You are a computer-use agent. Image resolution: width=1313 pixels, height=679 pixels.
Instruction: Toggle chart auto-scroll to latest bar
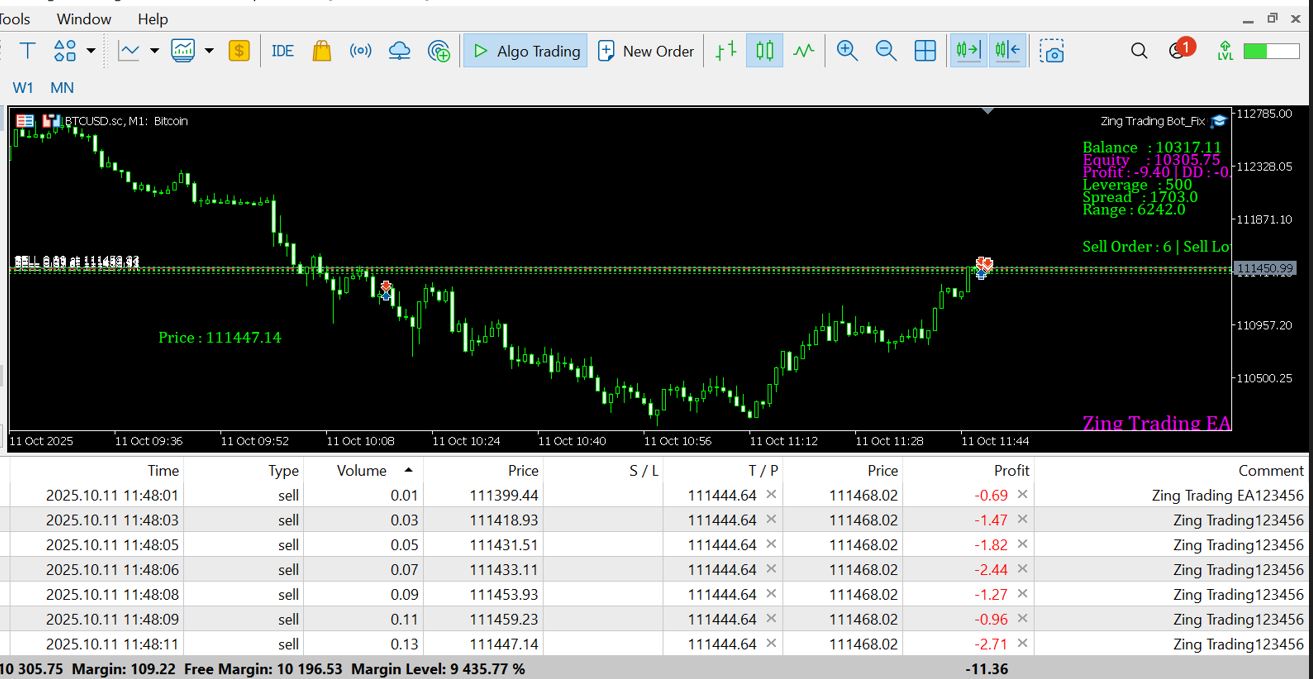pyautogui.click(x=968, y=51)
